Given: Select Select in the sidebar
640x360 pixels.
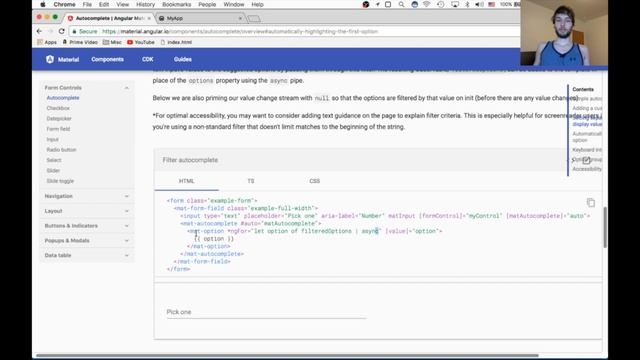Looking at the screenshot, I should point(53,160).
